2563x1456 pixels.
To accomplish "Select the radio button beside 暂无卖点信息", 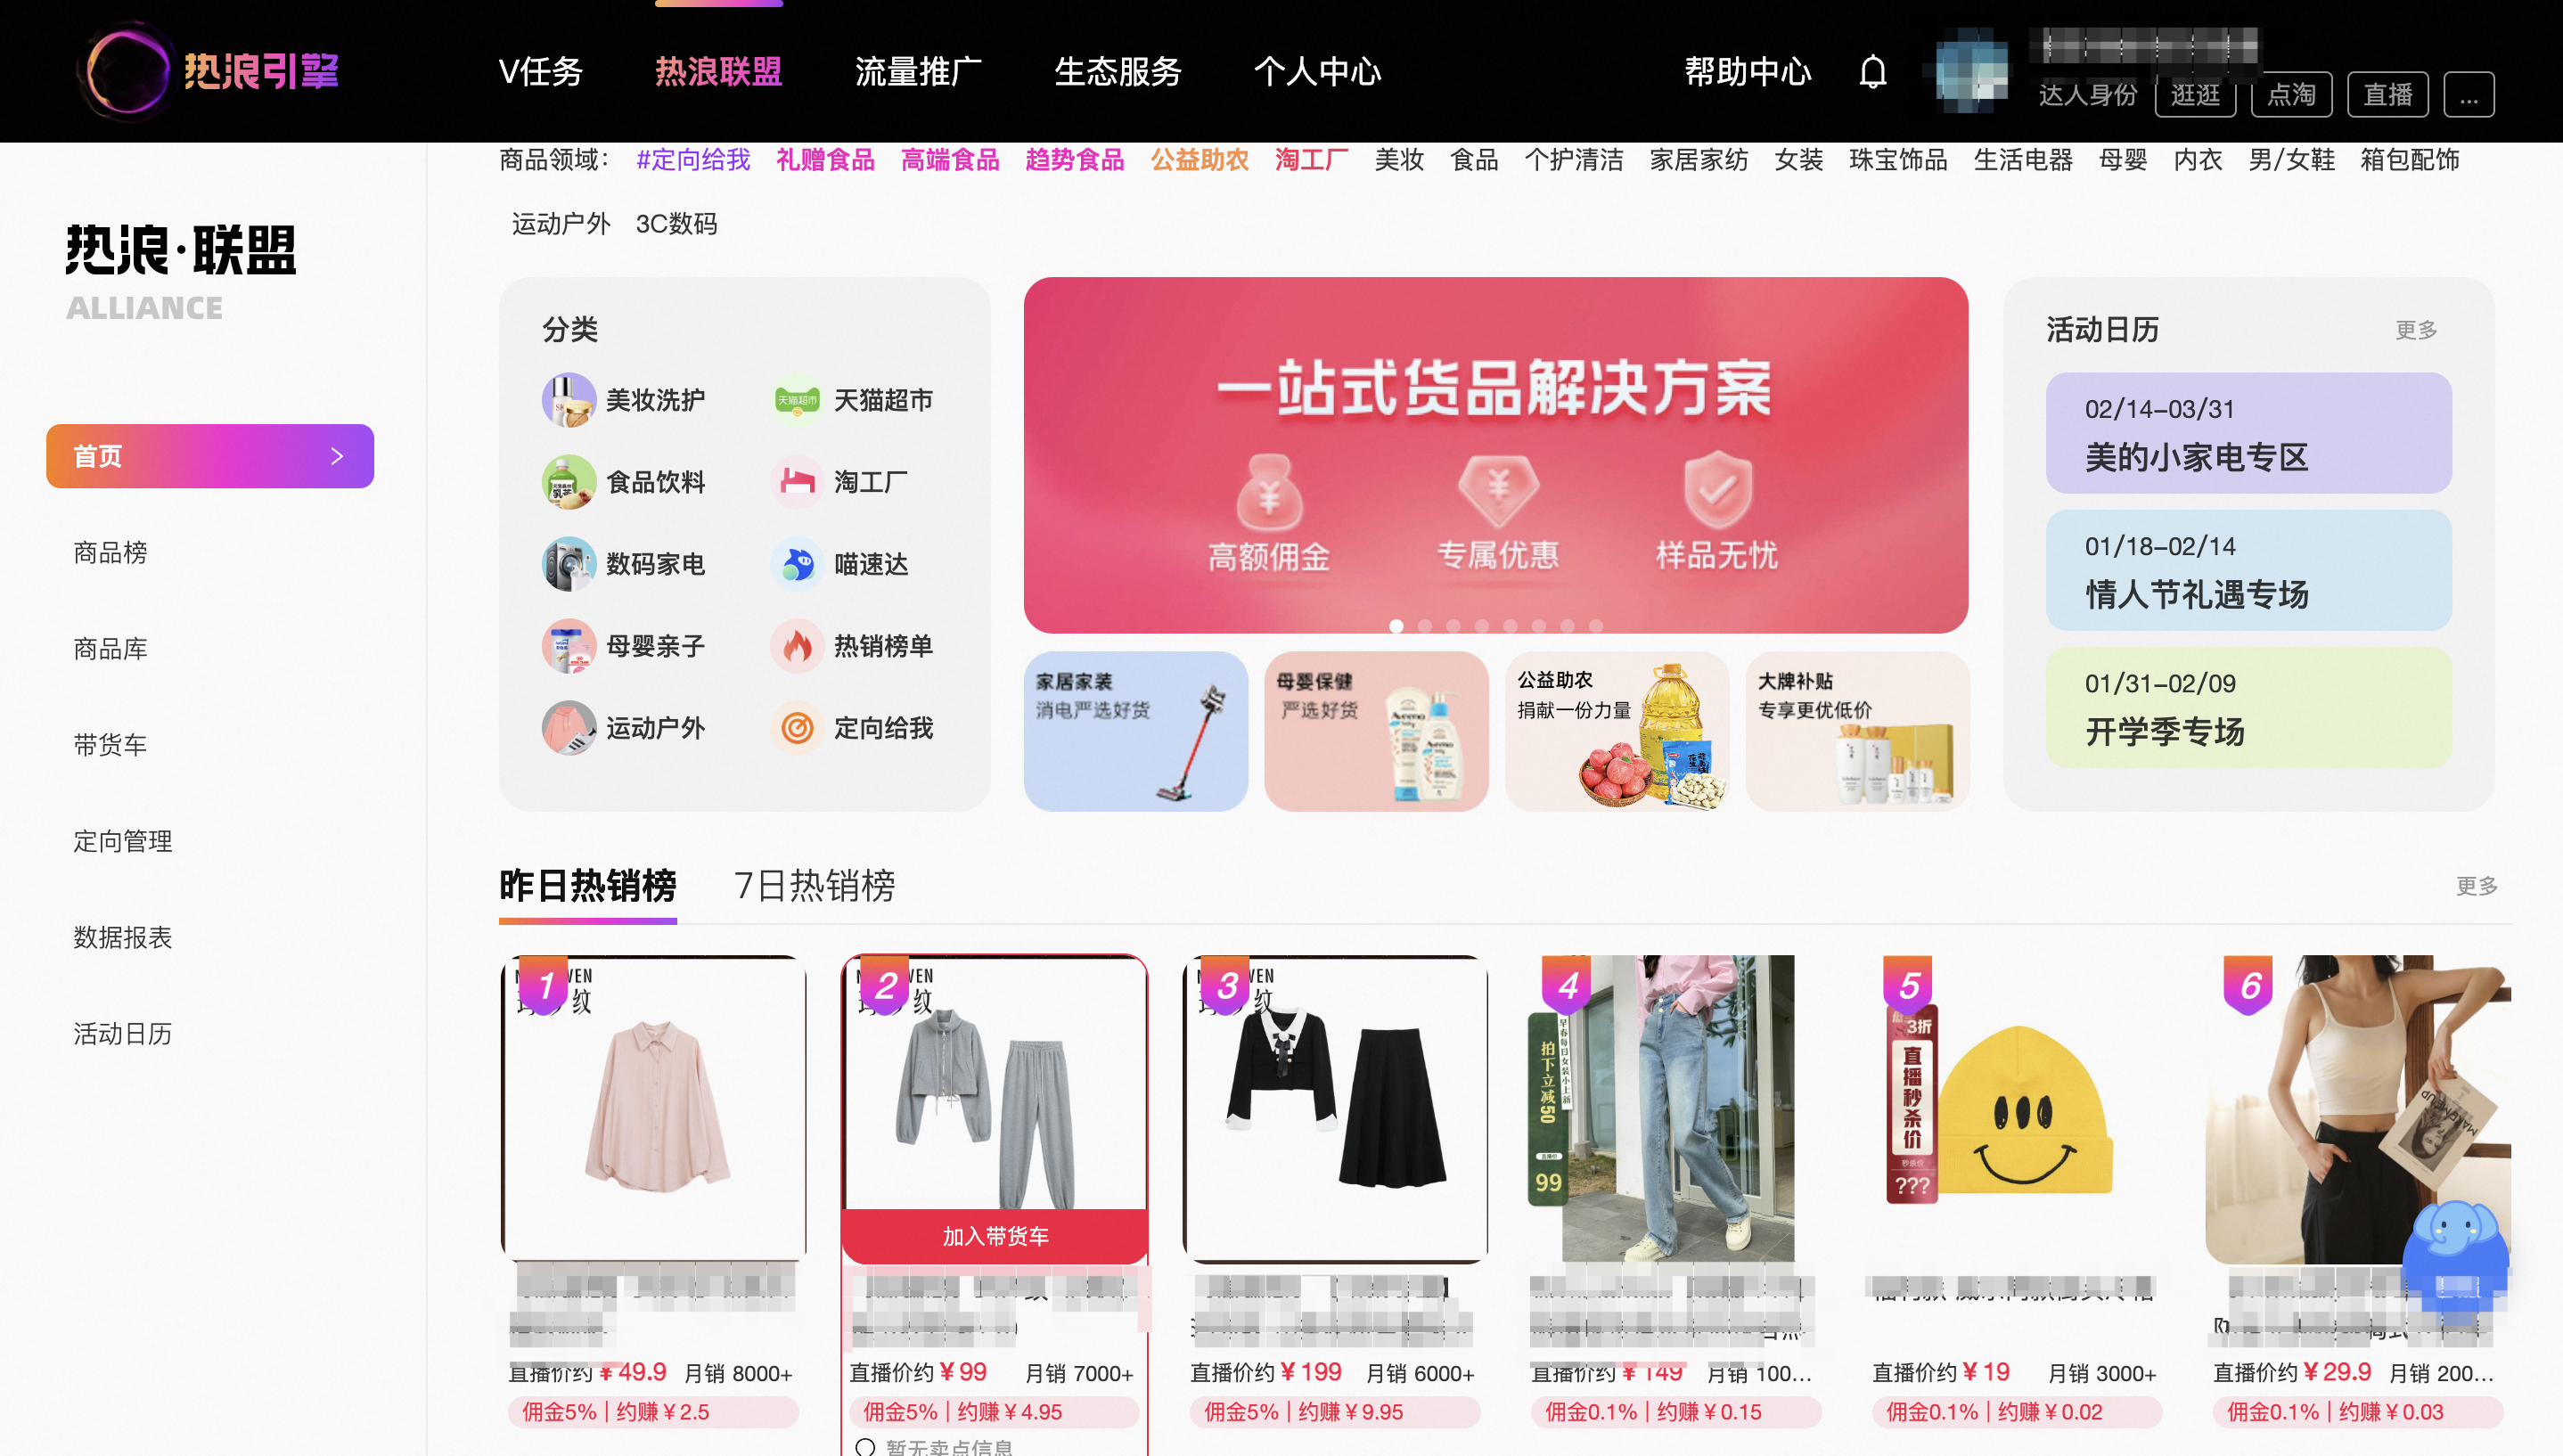I will click(x=865, y=1447).
